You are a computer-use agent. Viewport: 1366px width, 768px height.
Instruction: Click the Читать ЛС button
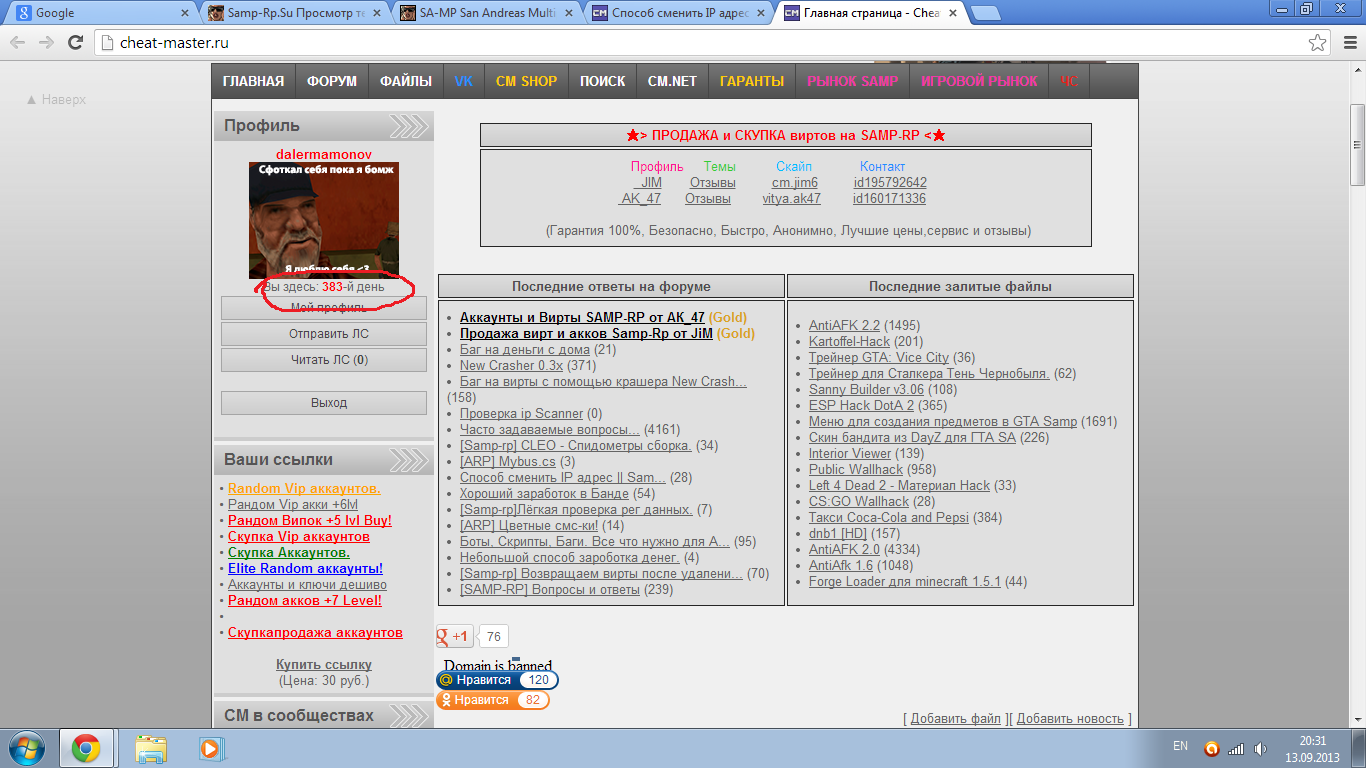click(324, 360)
